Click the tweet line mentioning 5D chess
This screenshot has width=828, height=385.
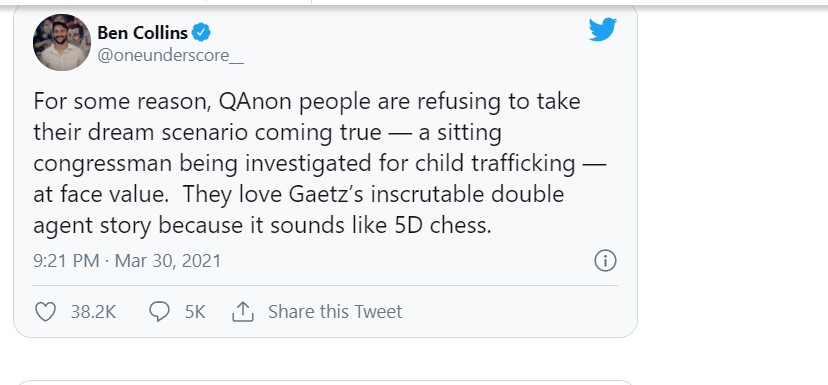[262, 226]
